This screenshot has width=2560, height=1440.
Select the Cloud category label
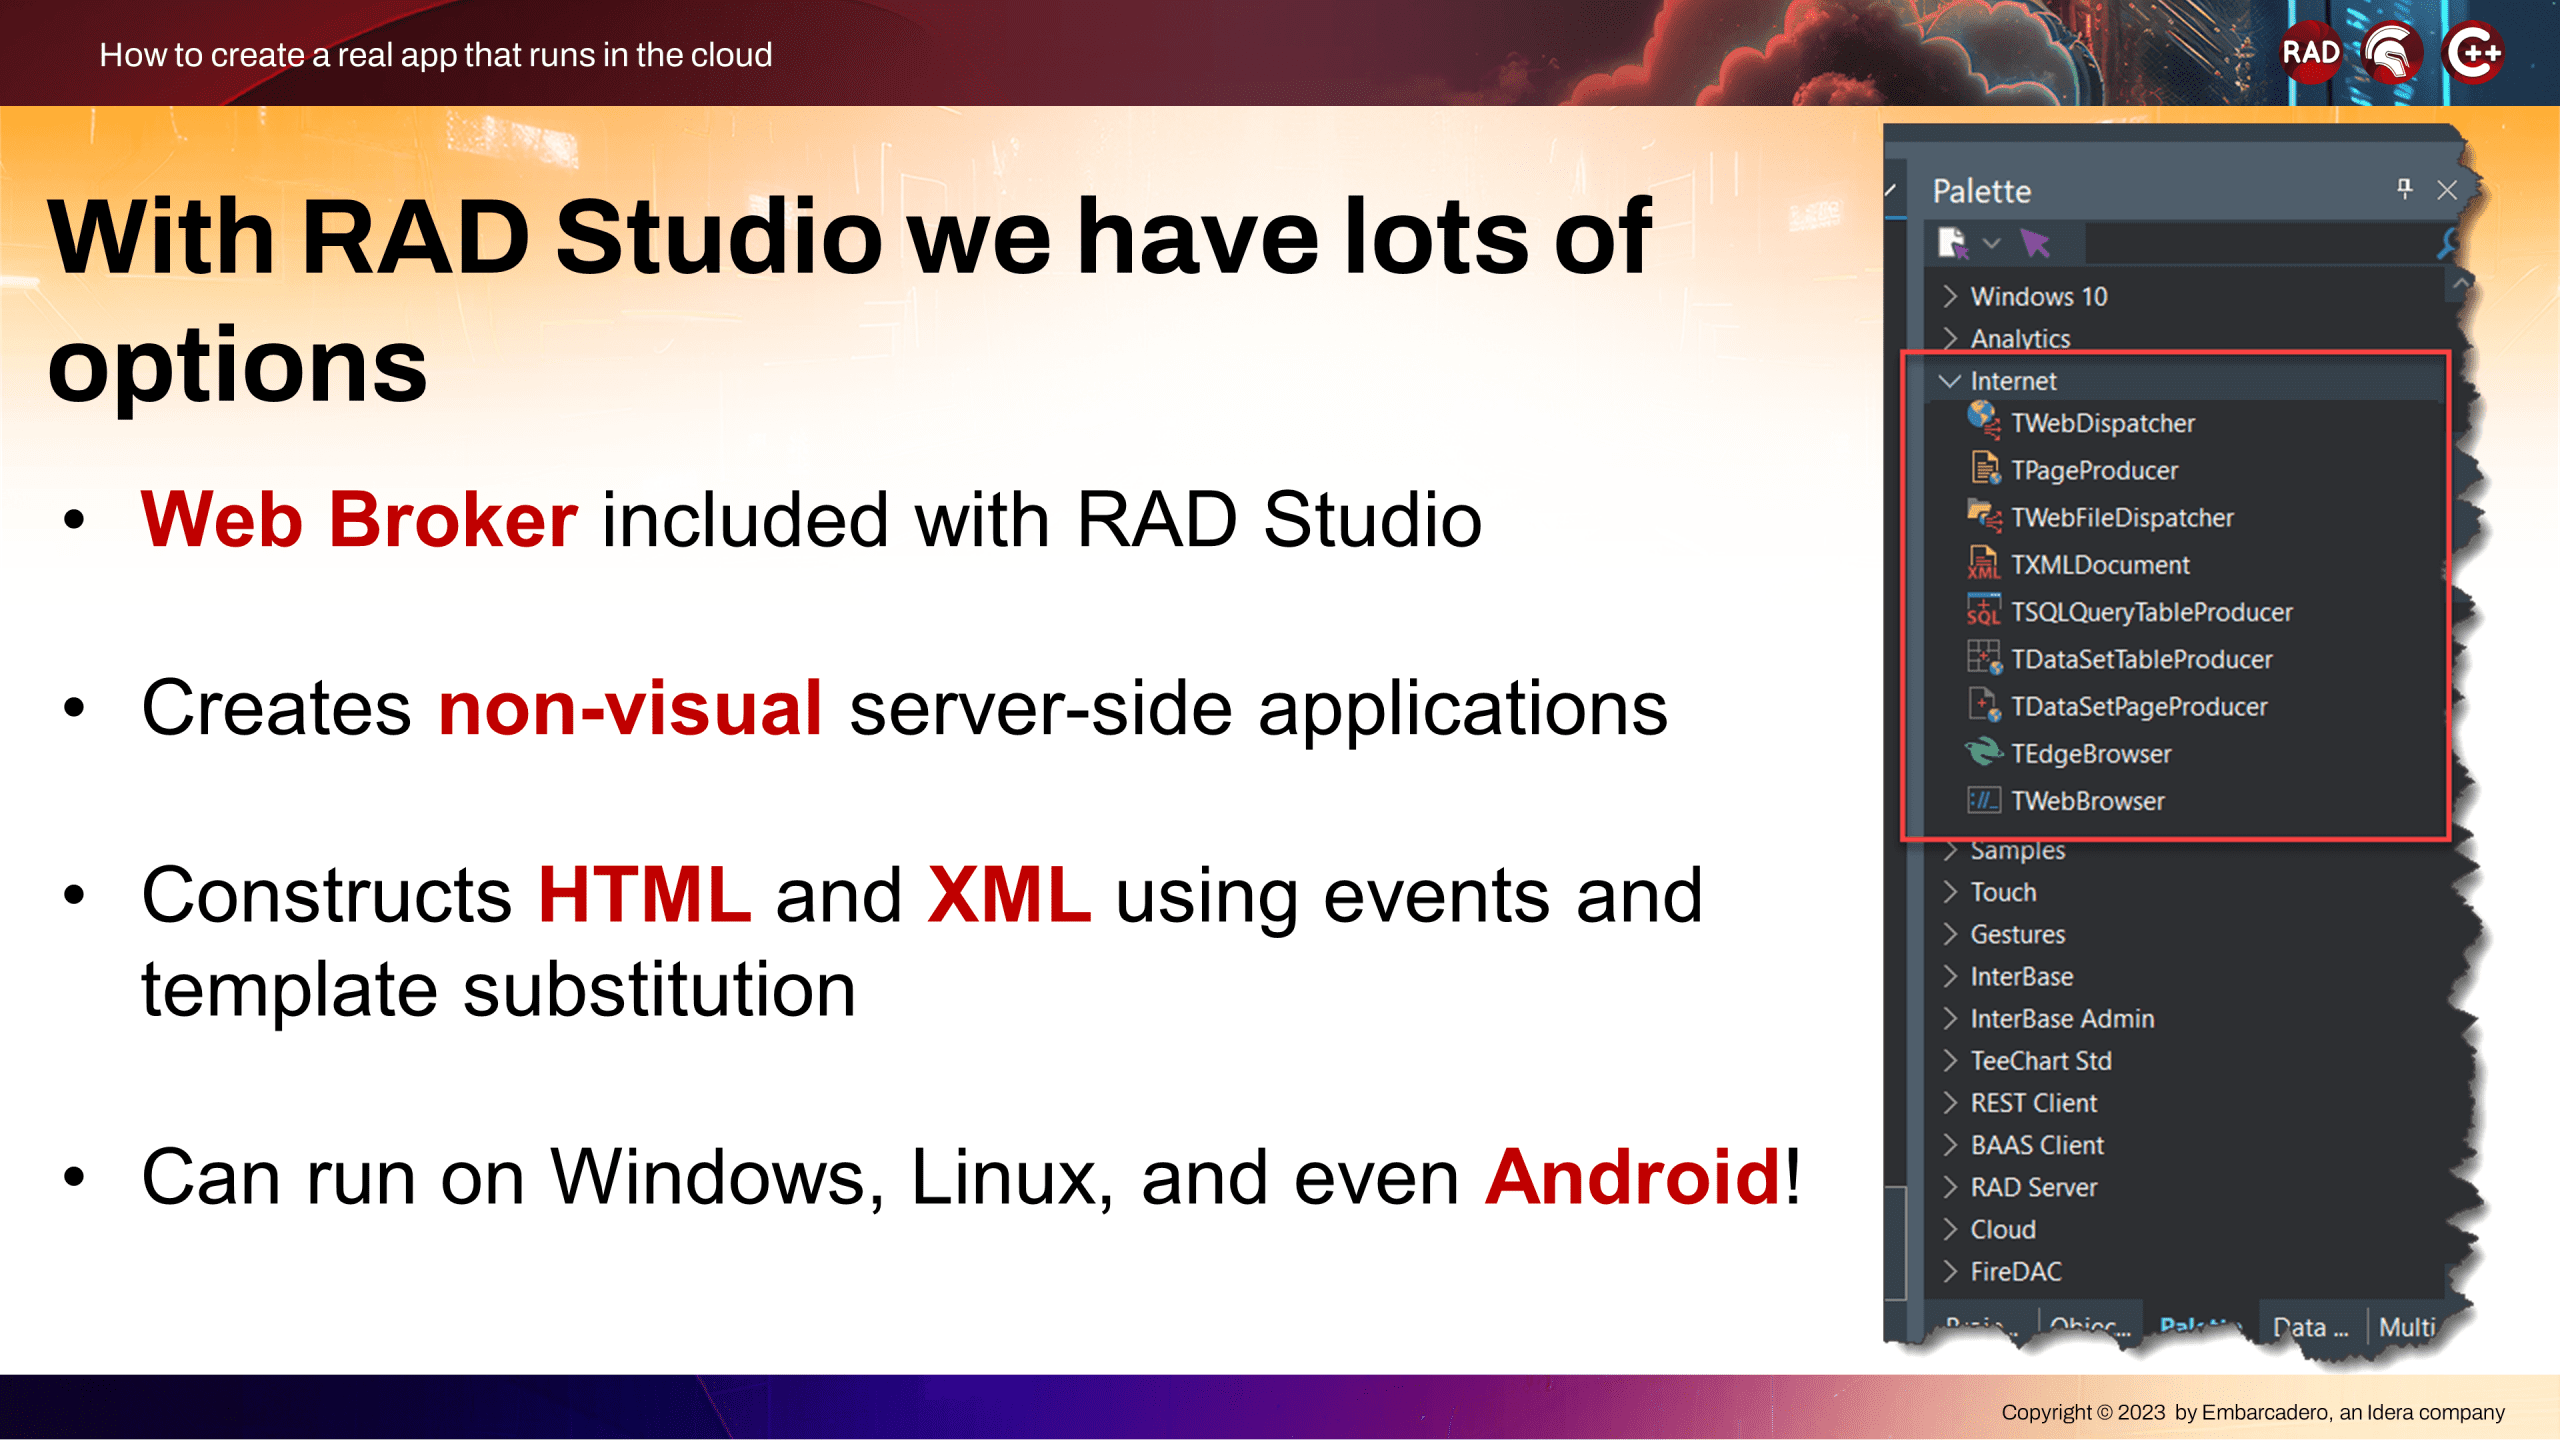pyautogui.click(x=2003, y=1229)
